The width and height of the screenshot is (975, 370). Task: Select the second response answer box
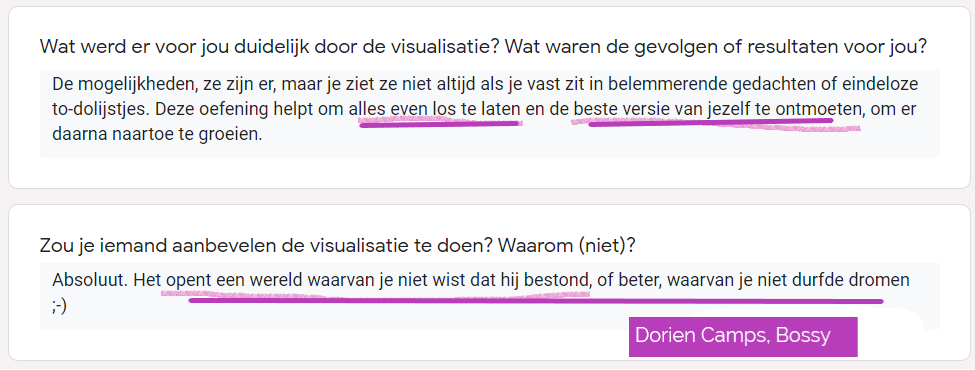pyautogui.click(x=489, y=296)
